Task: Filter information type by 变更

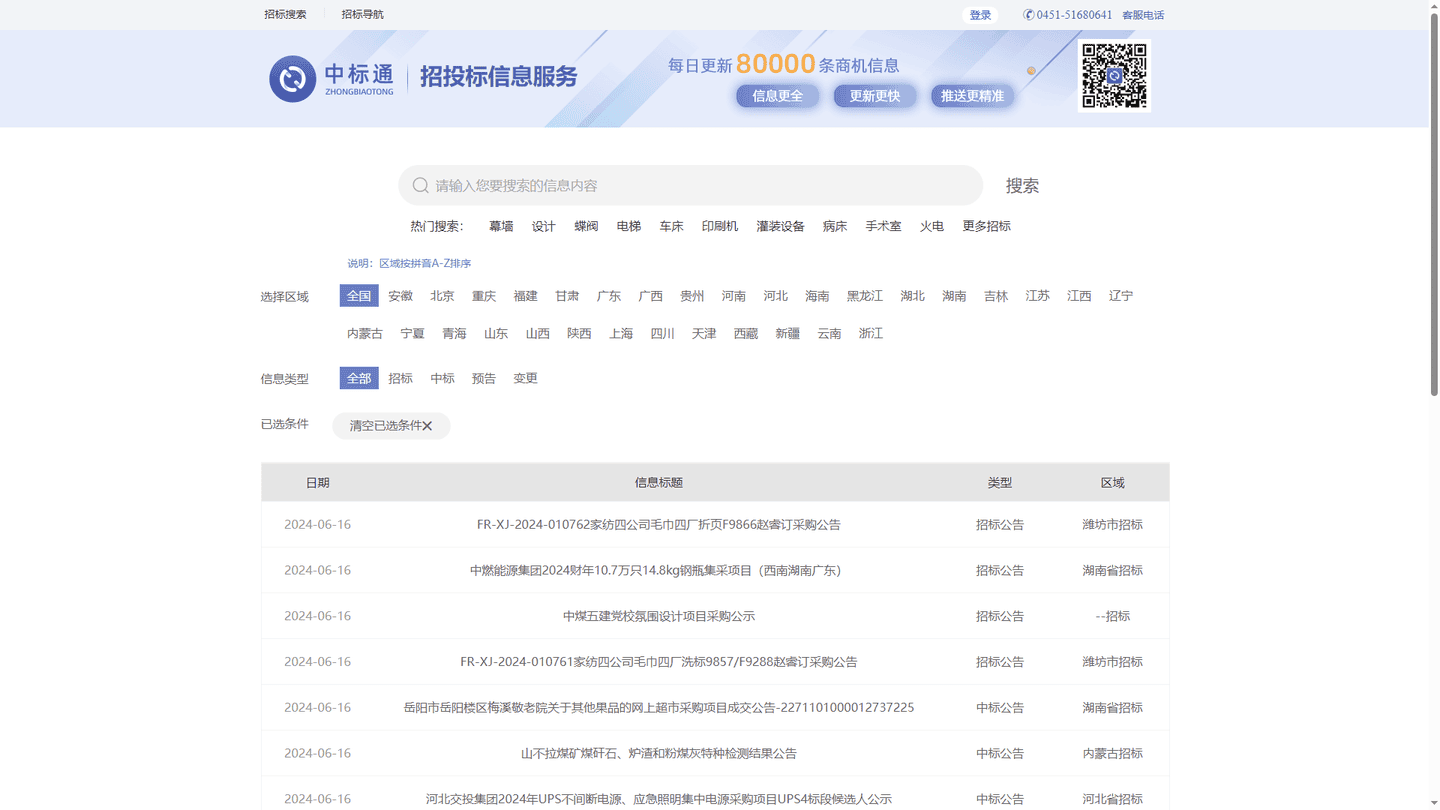Action: 525,378
